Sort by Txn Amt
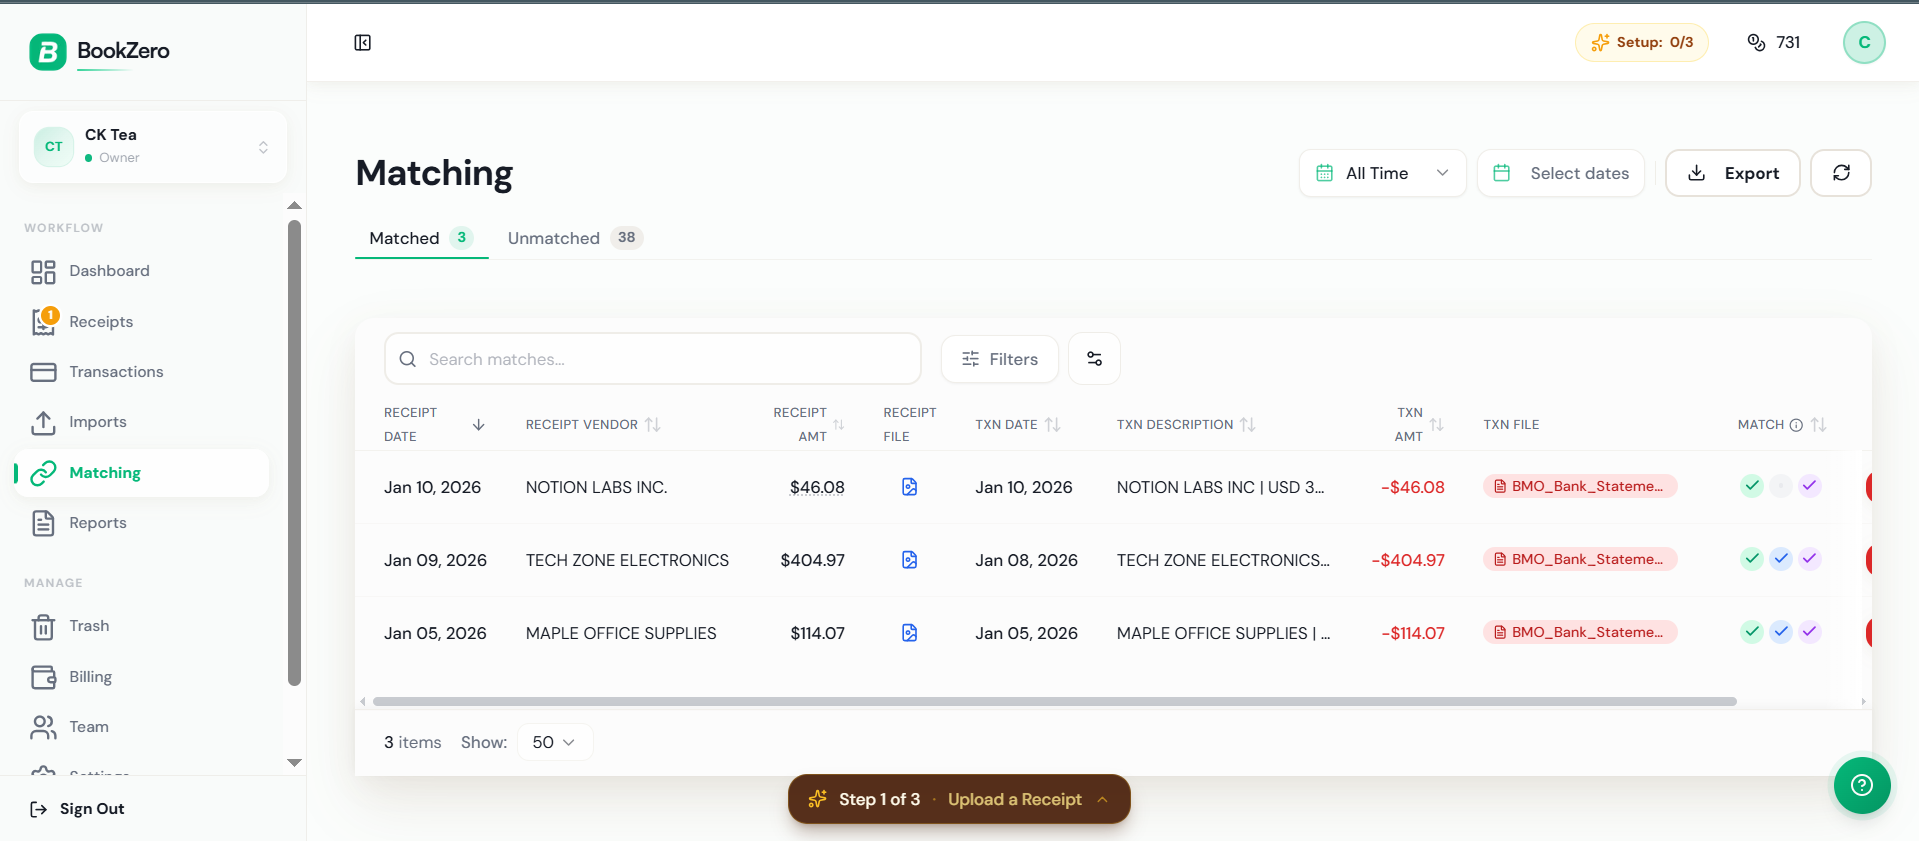This screenshot has width=1919, height=841. coord(1436,425)
